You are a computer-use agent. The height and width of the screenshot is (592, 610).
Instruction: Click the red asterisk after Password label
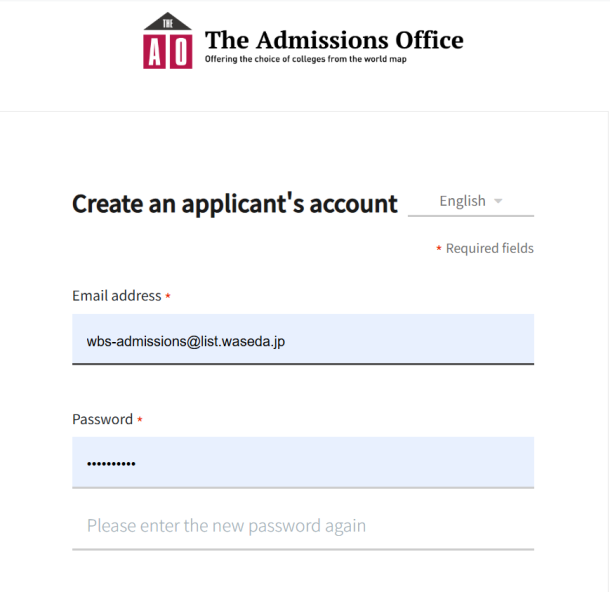(140, 419)
